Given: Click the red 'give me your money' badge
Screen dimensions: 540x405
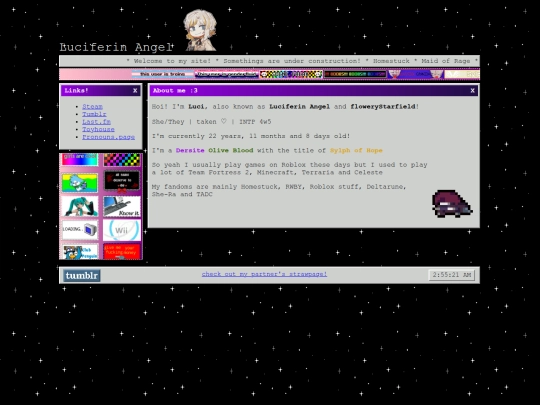Looking at the screenshot, I should coord(122,252).
